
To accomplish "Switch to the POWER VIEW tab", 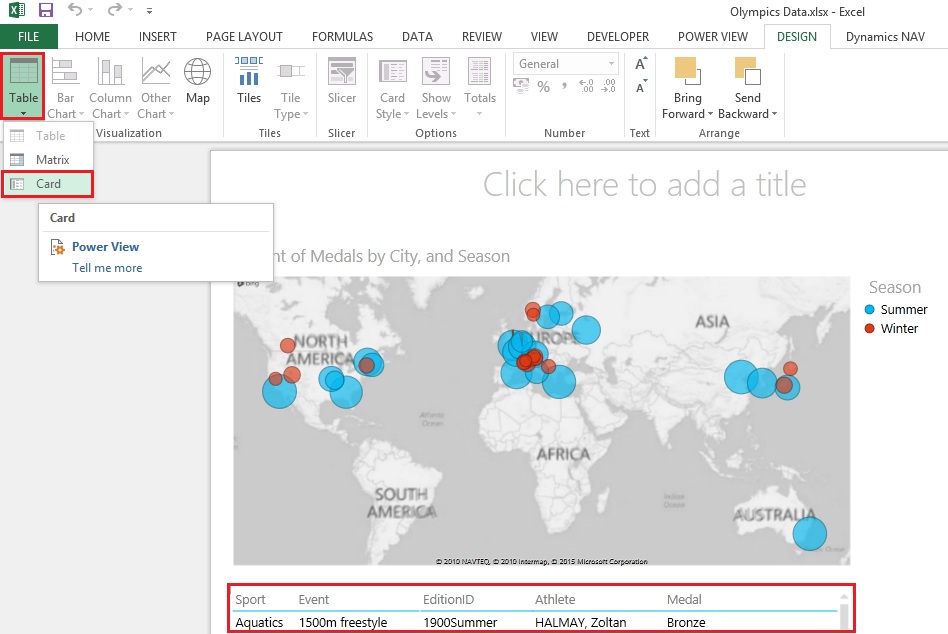I will pos(712,37).
